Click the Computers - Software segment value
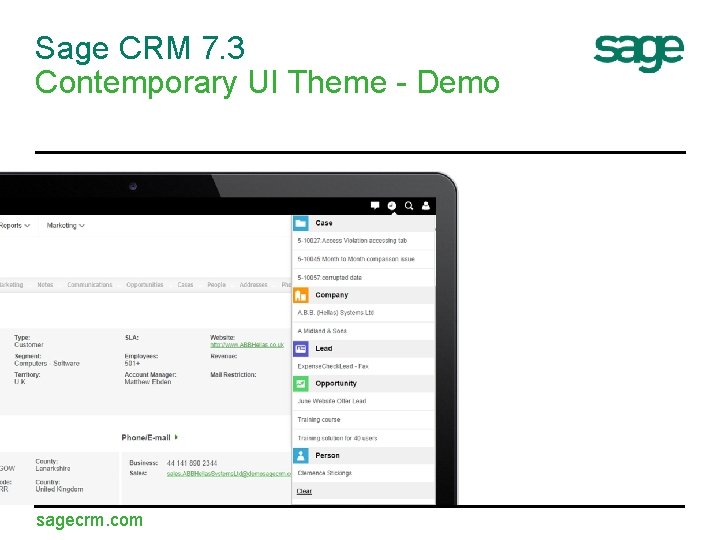 click(47, 363)
